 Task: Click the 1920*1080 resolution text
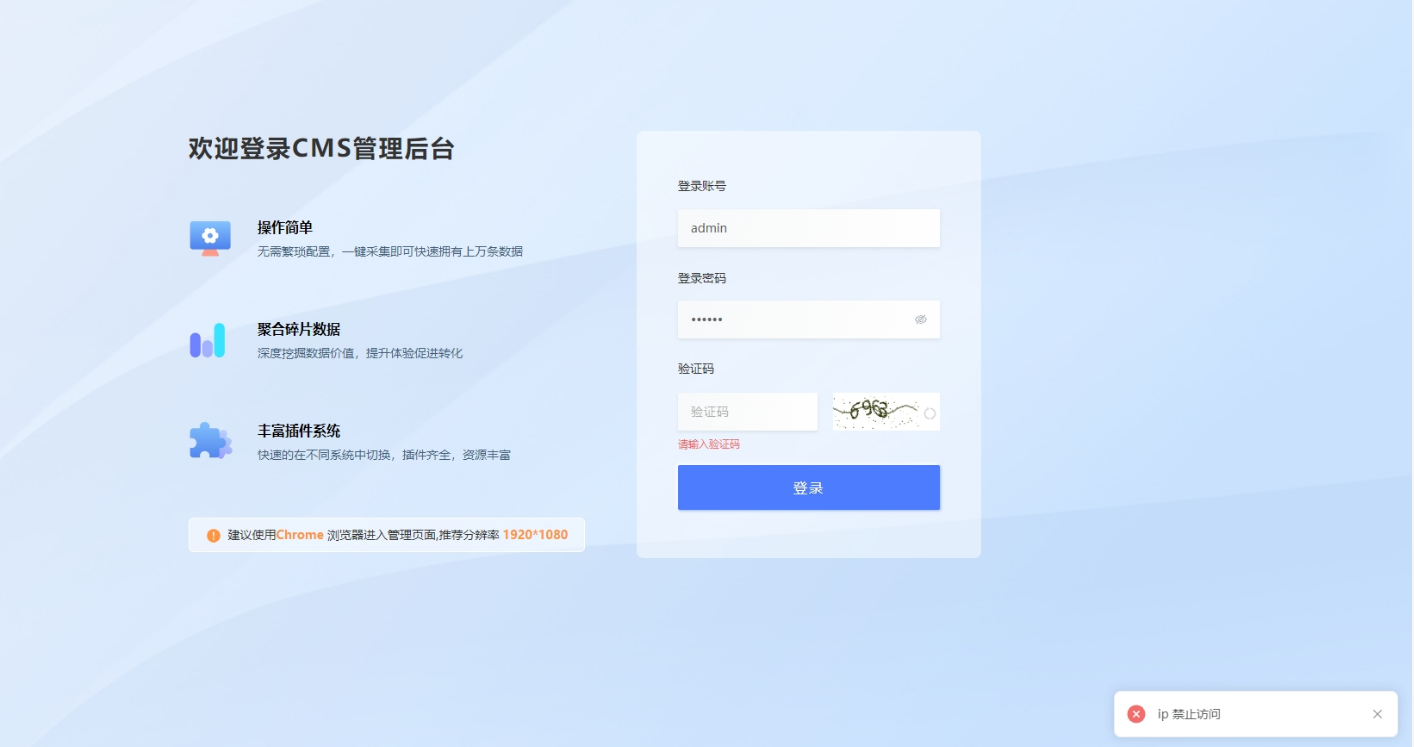(535, 535)
